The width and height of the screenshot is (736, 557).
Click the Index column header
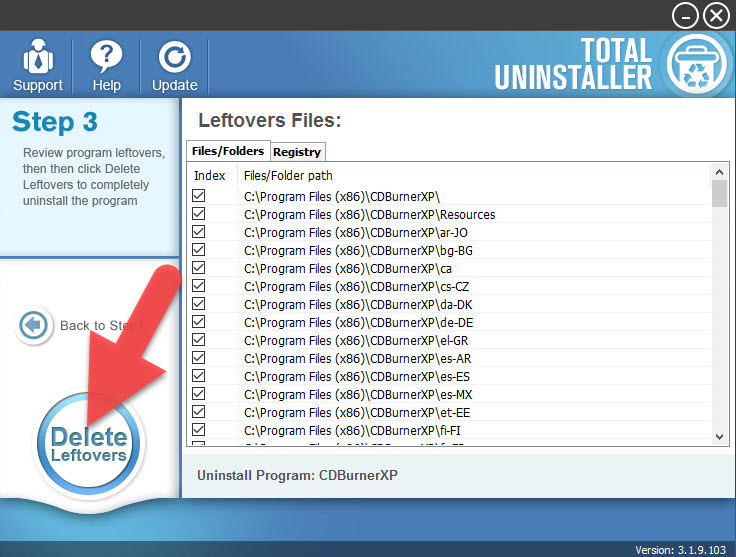(212, 175)
